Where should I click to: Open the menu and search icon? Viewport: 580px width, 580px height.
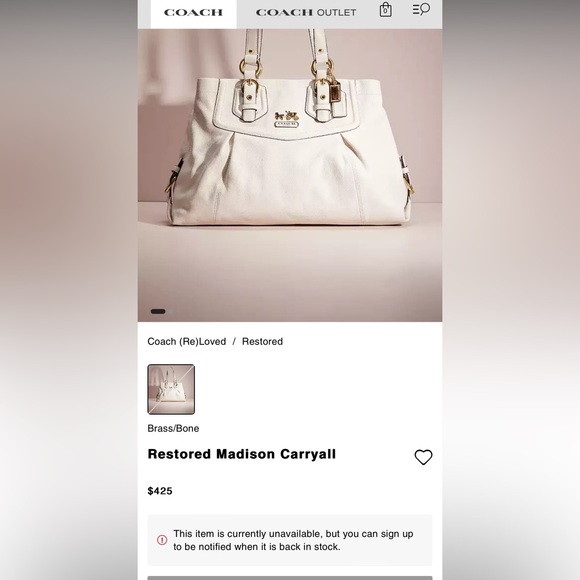(x=421, y=9)
